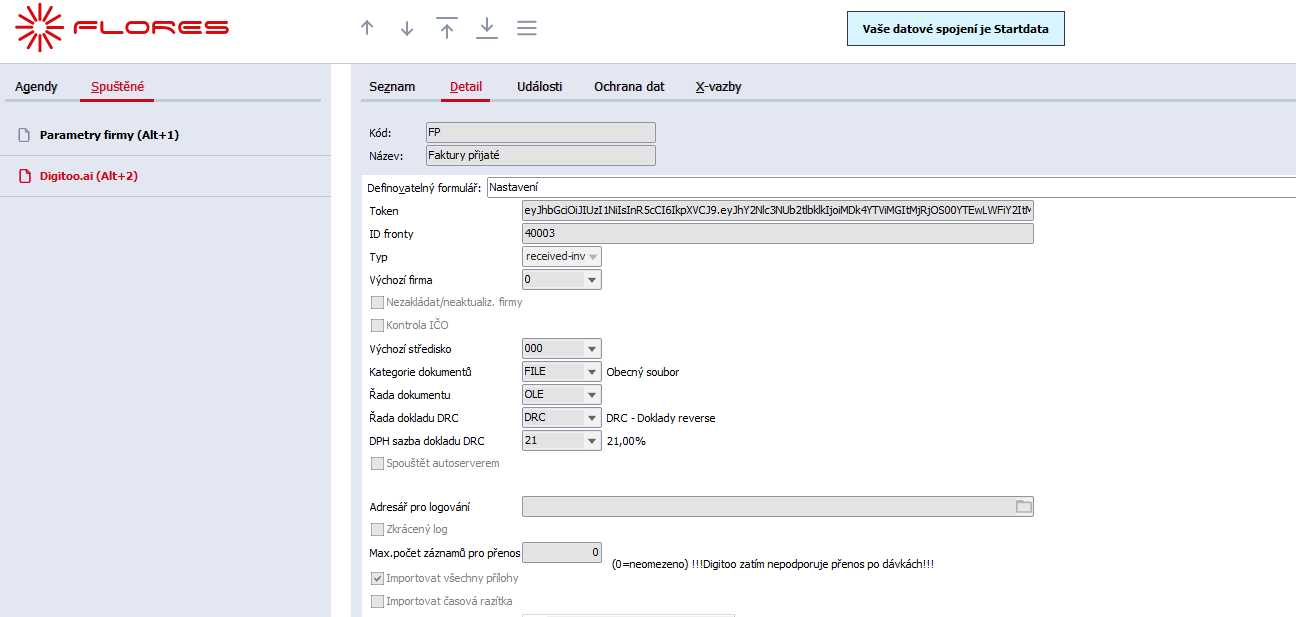Jump to first record arrow icon

[447, 28]
